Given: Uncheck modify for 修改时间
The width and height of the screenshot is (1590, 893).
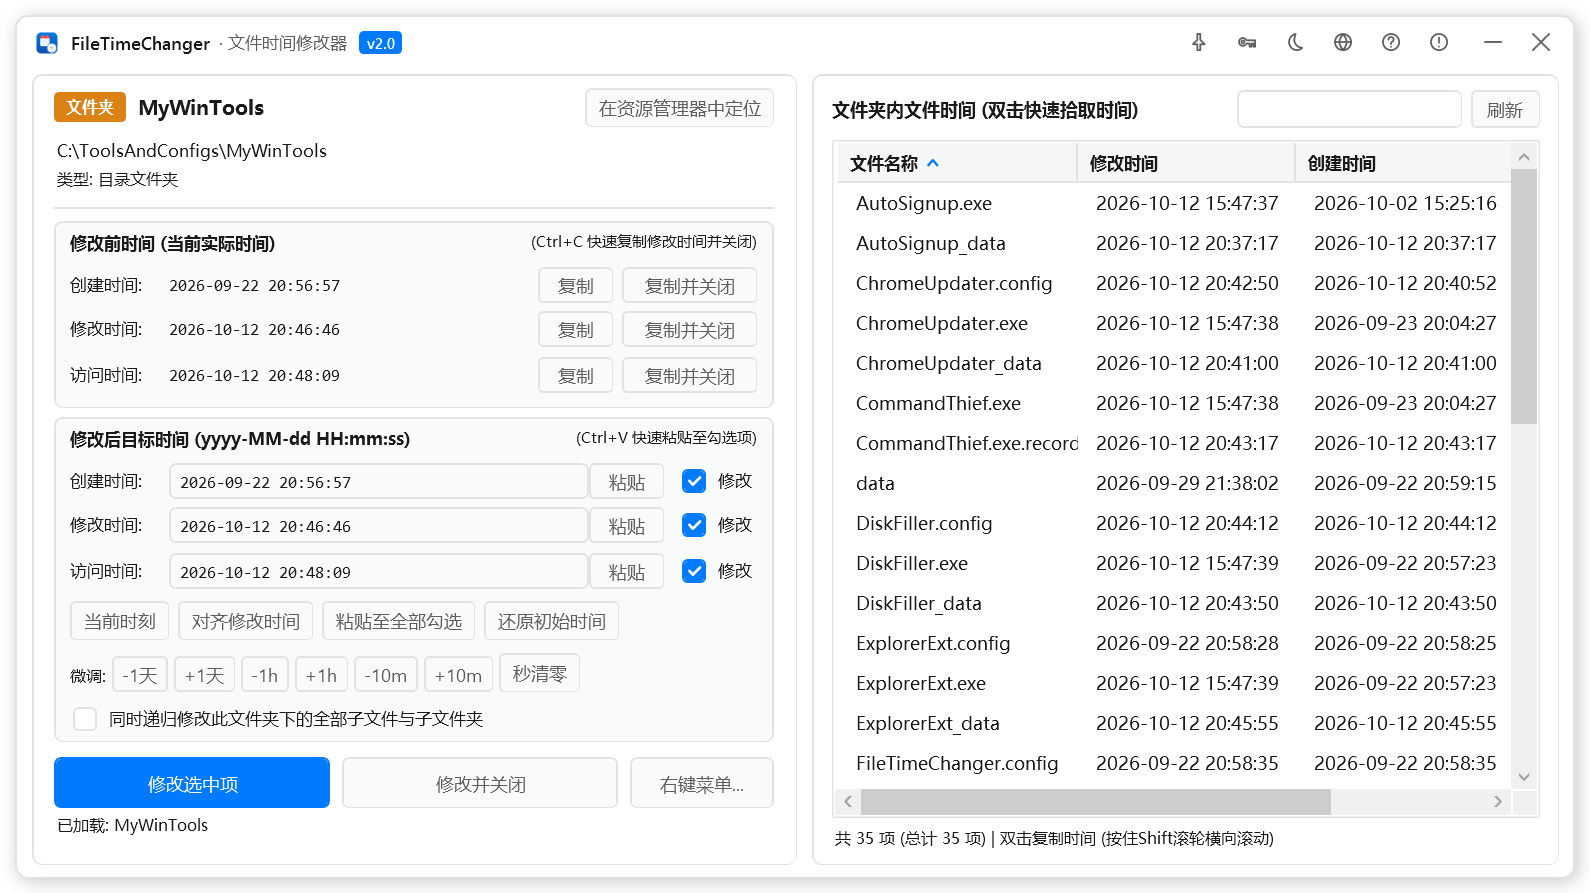Looking at the screenshot, I should click(x=694, y=525).
